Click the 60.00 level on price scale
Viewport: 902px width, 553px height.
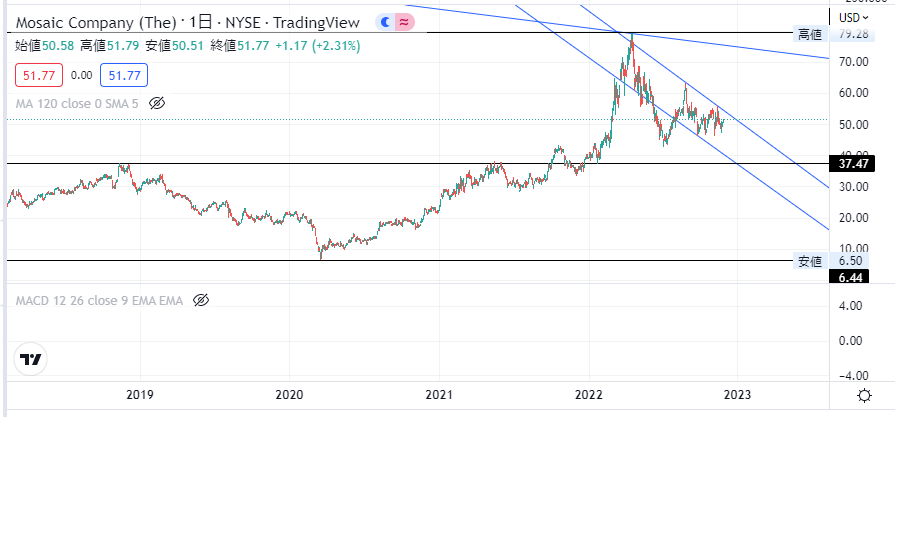click(853, 93)
